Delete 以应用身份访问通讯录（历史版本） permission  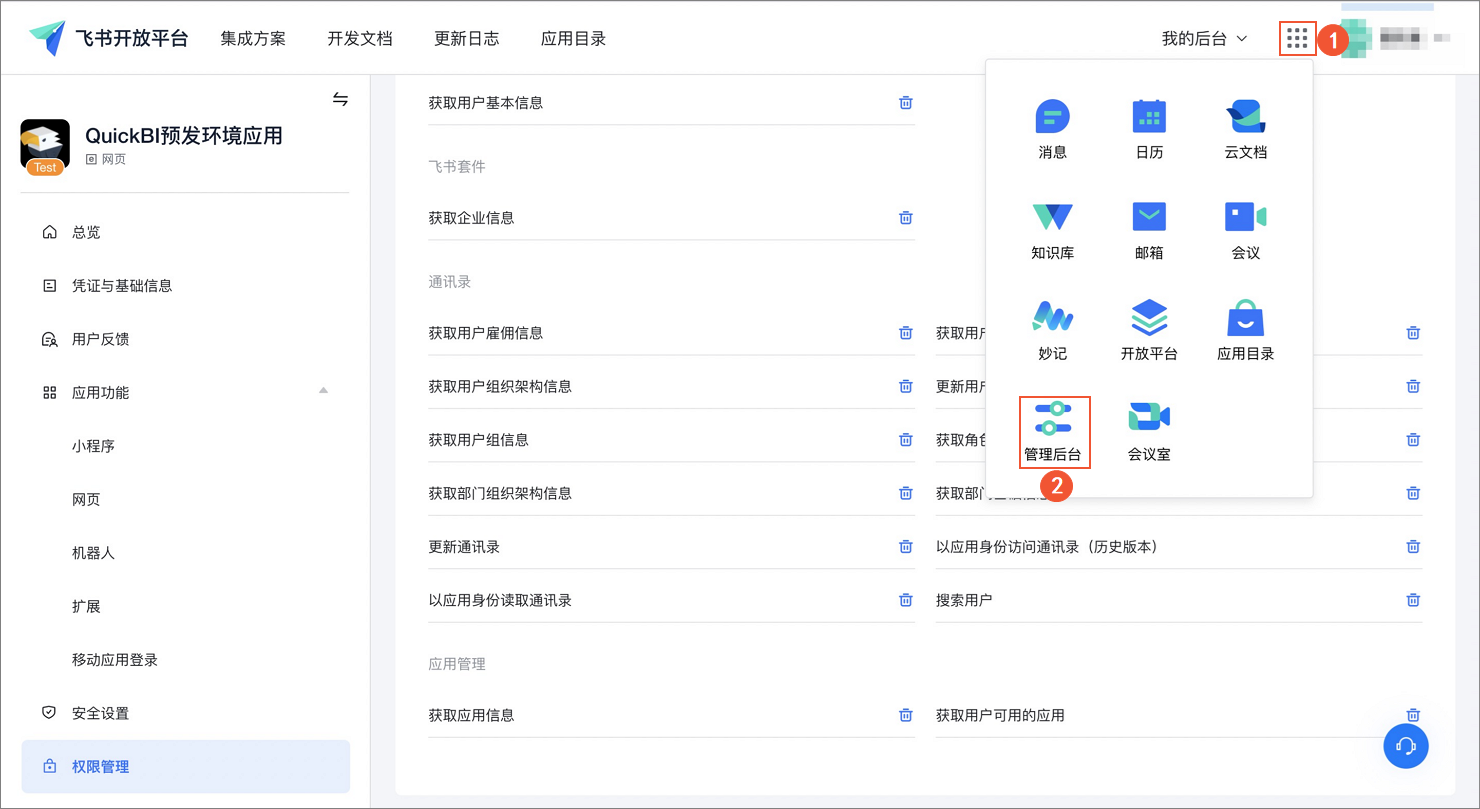1414,547
